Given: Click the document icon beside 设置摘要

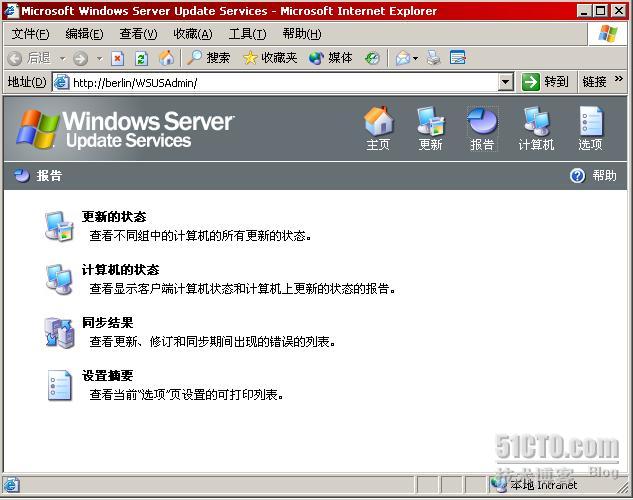Looking at the screenshot, I should point(59,385).
